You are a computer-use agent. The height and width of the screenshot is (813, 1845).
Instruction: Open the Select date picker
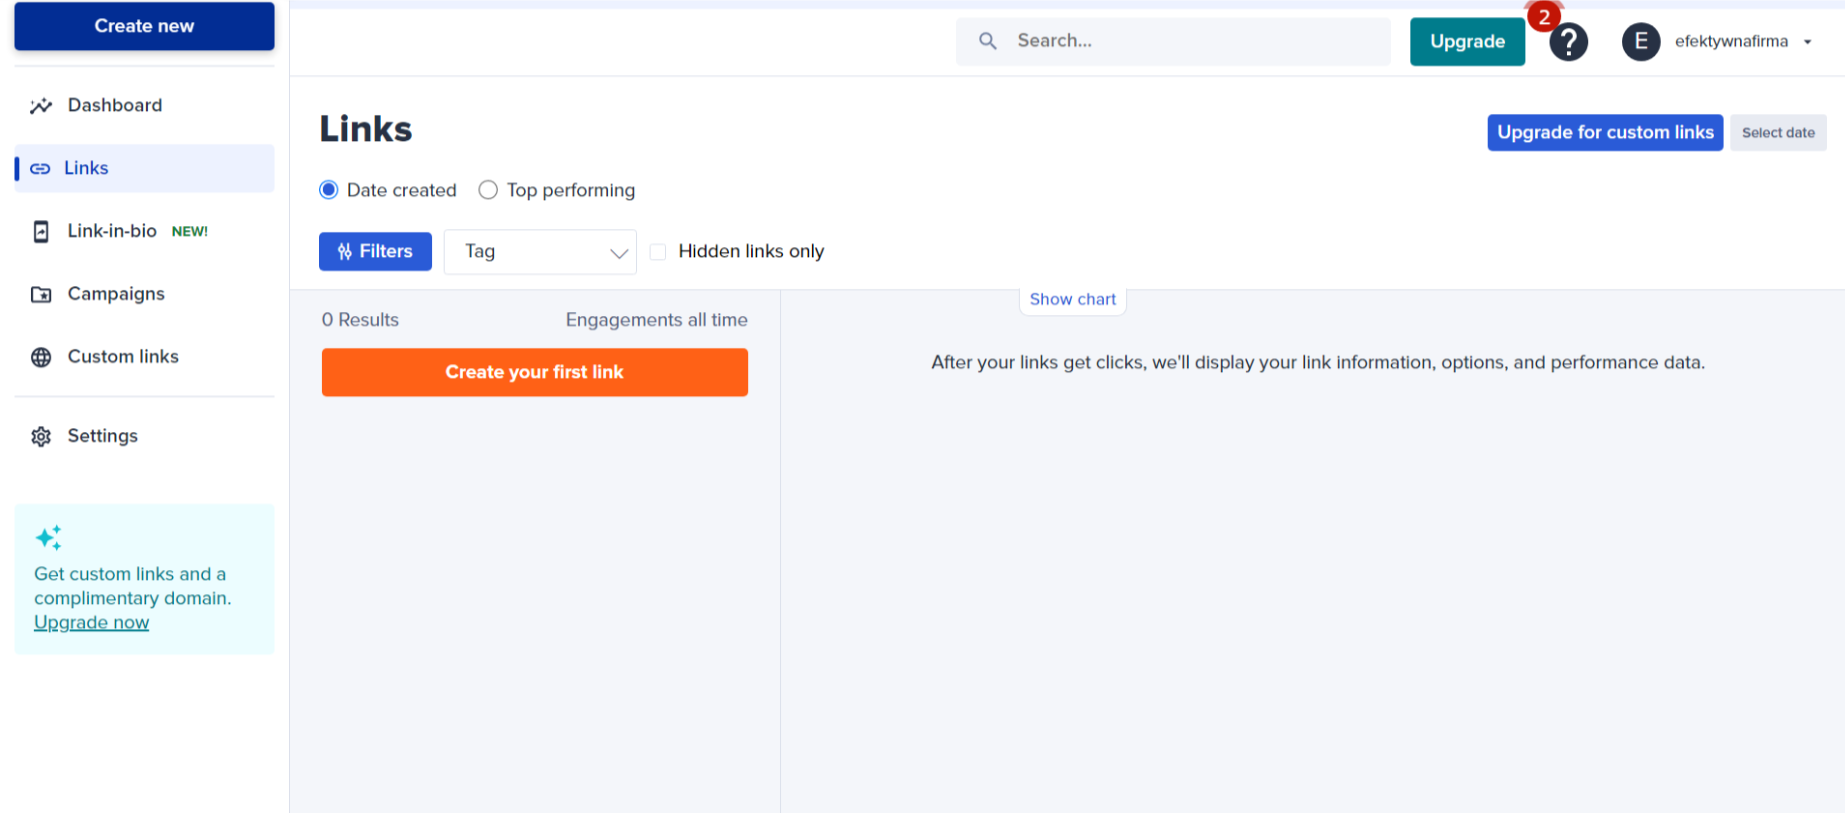coord(1778,133)
